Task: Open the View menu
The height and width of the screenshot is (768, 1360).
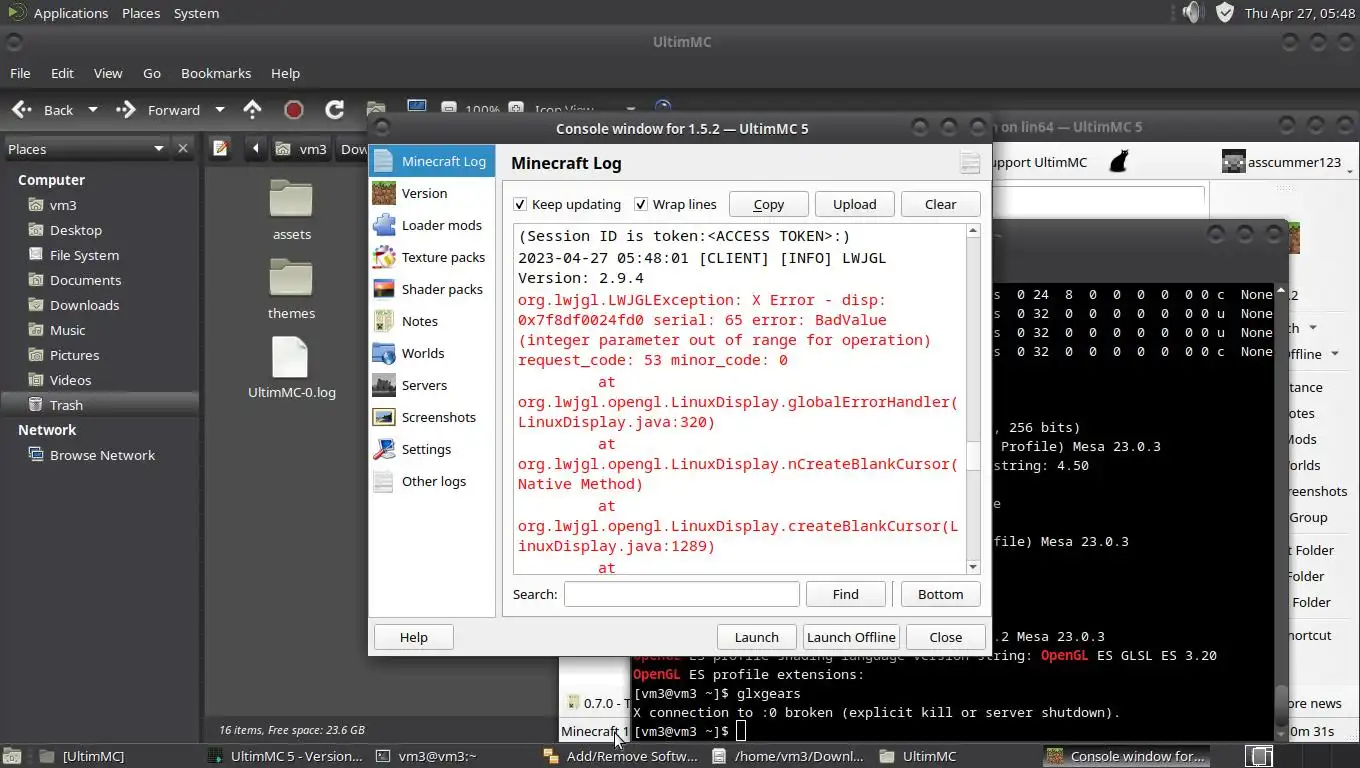Action: pos(108,73)
